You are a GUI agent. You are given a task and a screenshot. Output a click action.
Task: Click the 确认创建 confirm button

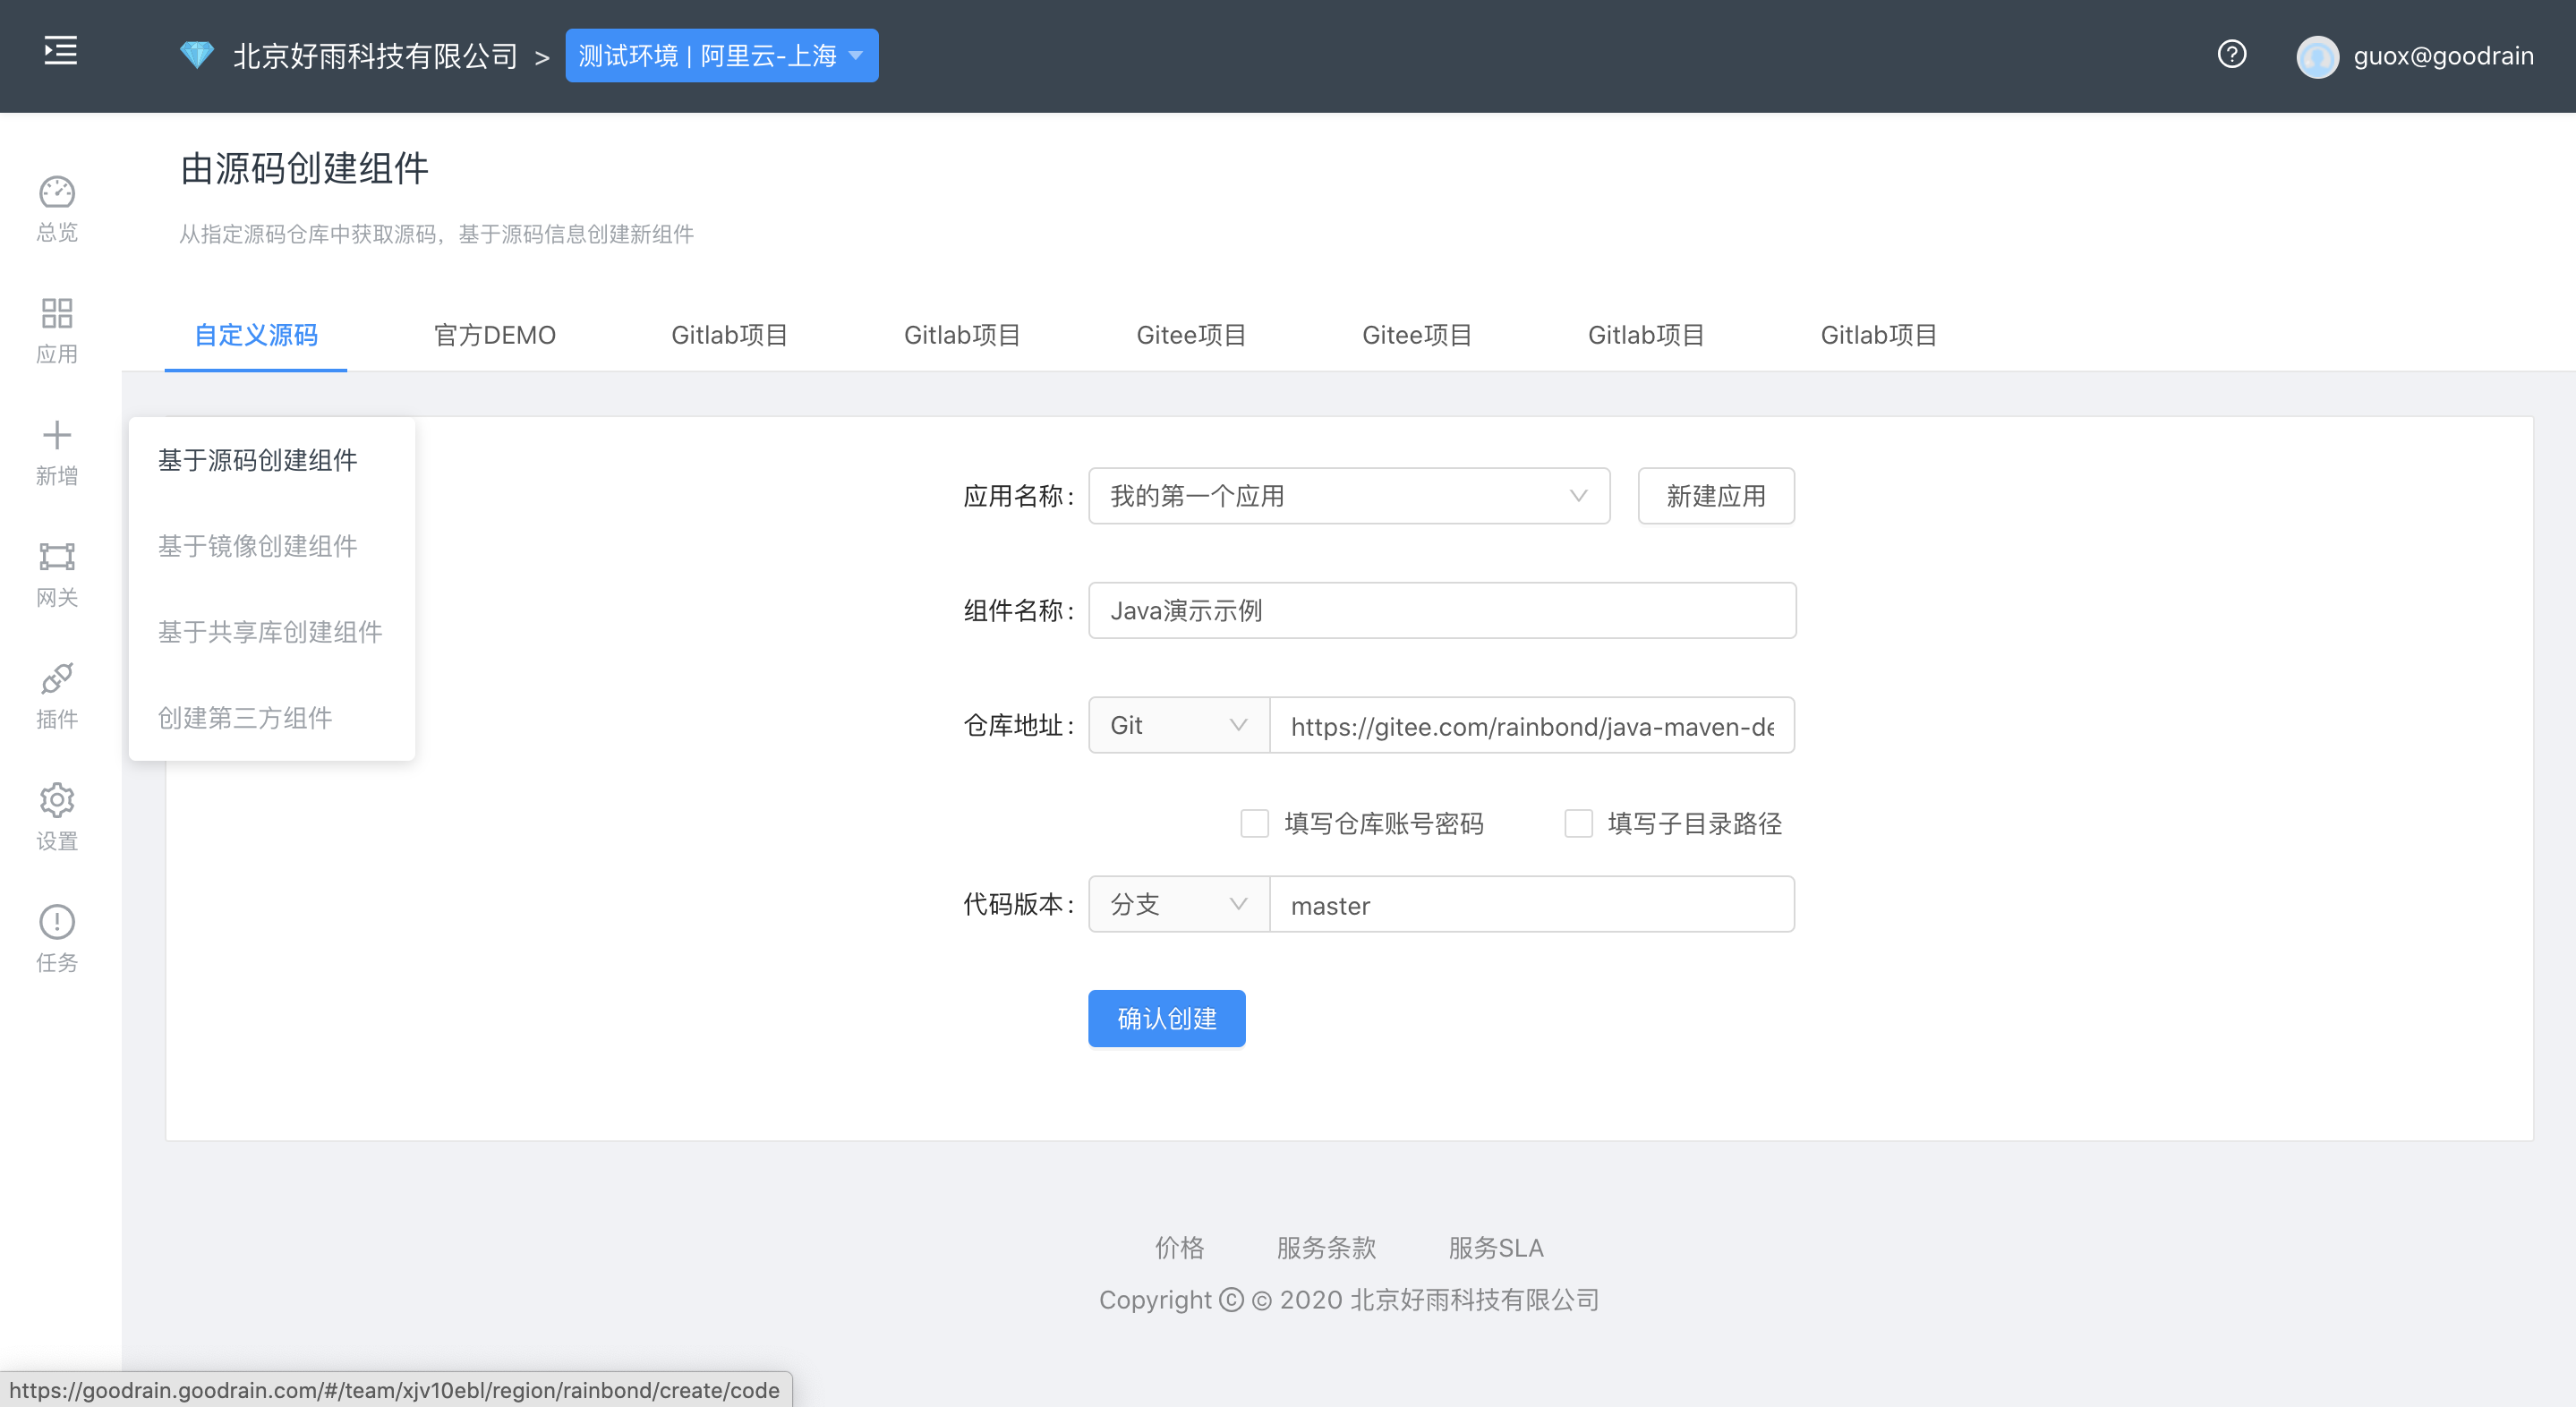click(x=1166, y=1018)
